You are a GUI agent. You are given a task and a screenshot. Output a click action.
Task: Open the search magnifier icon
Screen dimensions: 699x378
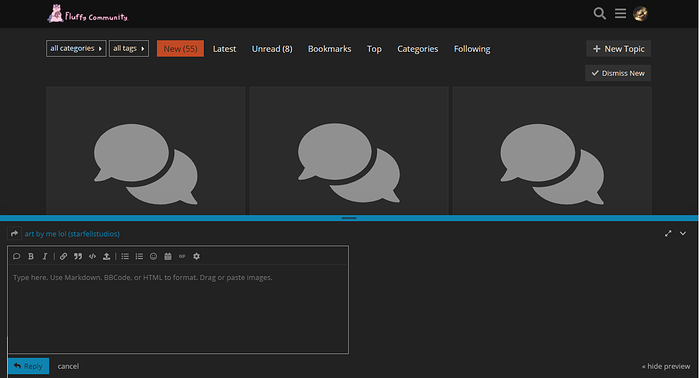click(x=600, y=13)
